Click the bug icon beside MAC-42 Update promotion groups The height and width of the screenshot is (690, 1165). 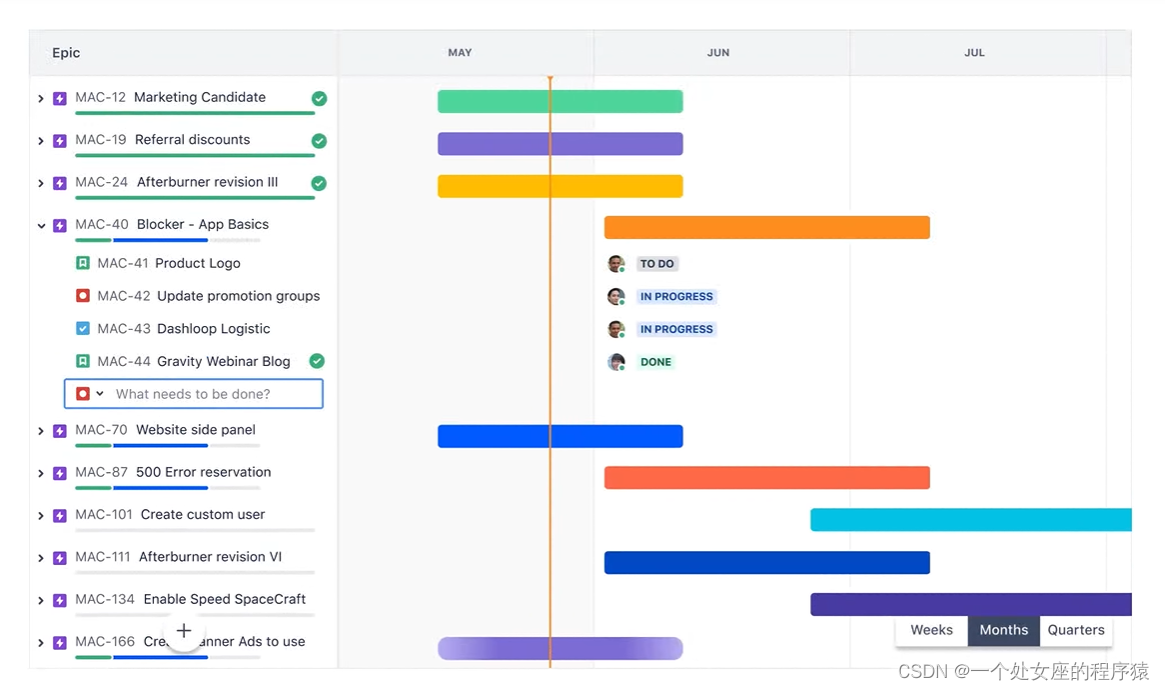click(x=84, y=296)
